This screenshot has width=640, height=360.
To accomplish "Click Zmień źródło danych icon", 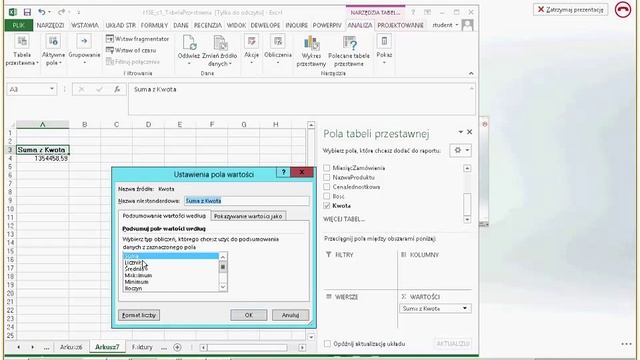I will 220,43.
